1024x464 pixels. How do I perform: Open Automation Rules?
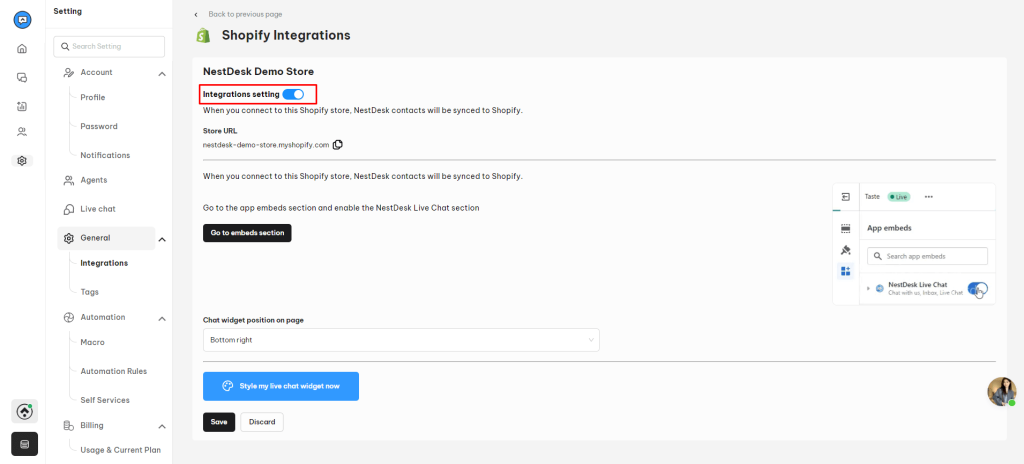[114, 371]
